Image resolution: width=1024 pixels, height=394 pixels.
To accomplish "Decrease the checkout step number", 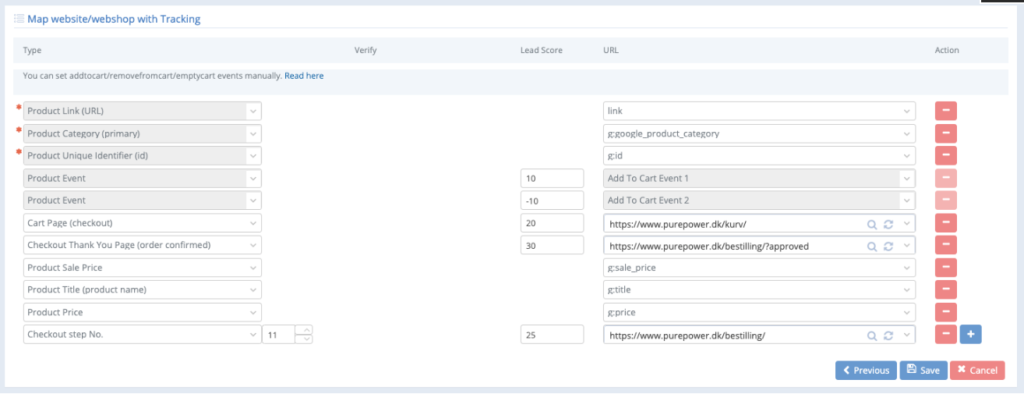I will 304,339.
